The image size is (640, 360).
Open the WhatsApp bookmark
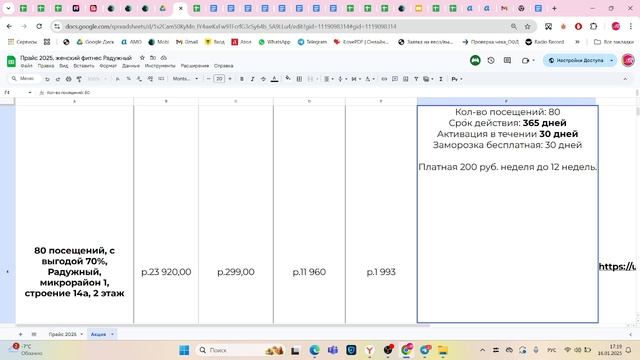pyautogui.click(x=274, y=42)
